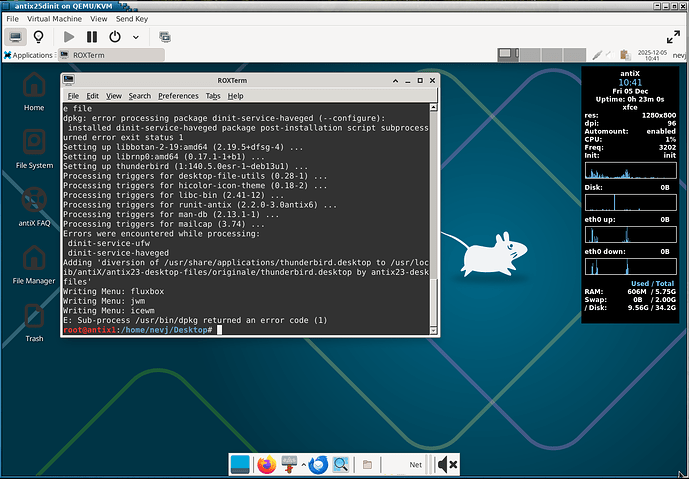689x479 pixels.
Task: Click the show desktop icon in dock
Action: [x=240, y=464]
